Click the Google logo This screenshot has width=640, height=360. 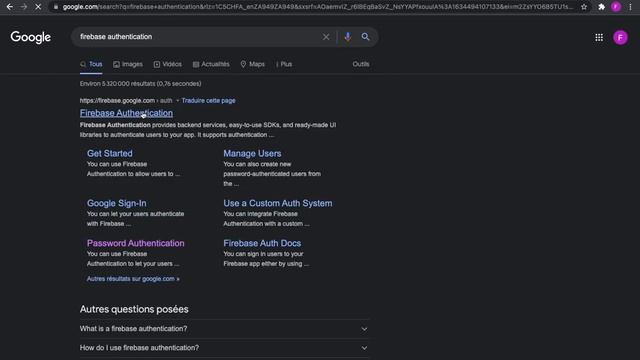tap(31, 37)
